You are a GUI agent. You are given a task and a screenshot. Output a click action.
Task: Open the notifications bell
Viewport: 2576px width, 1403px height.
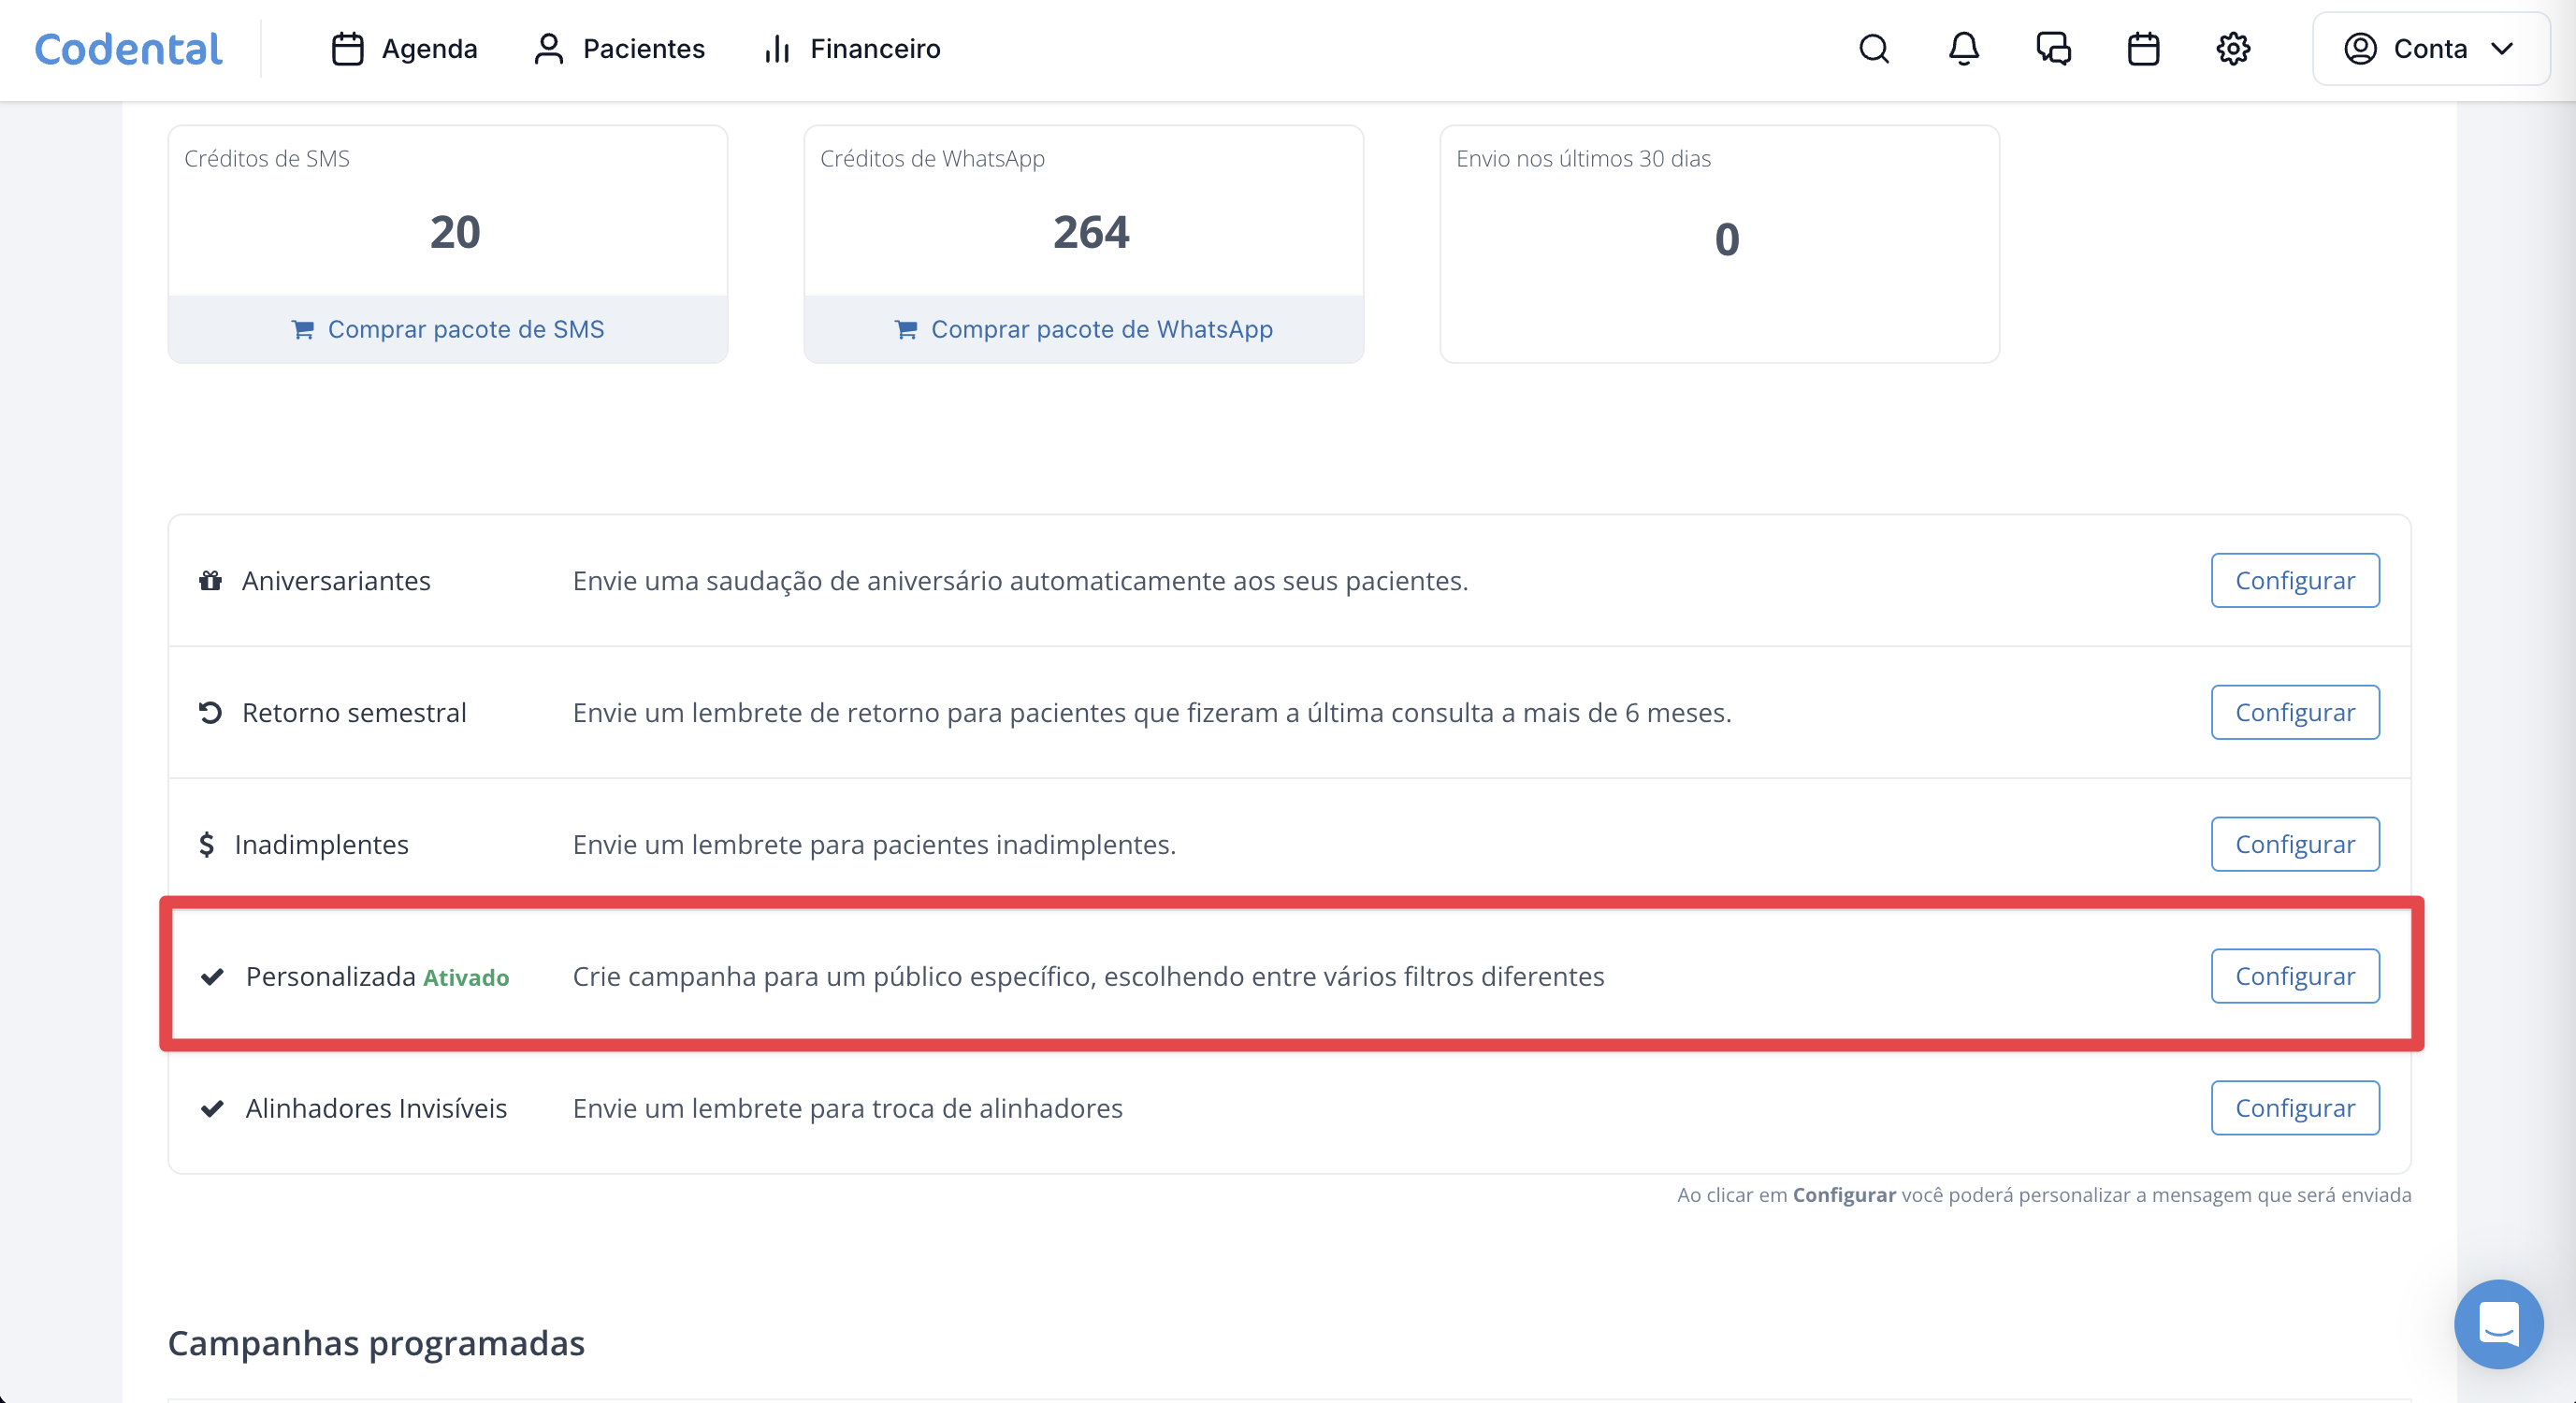(1963, 49)
